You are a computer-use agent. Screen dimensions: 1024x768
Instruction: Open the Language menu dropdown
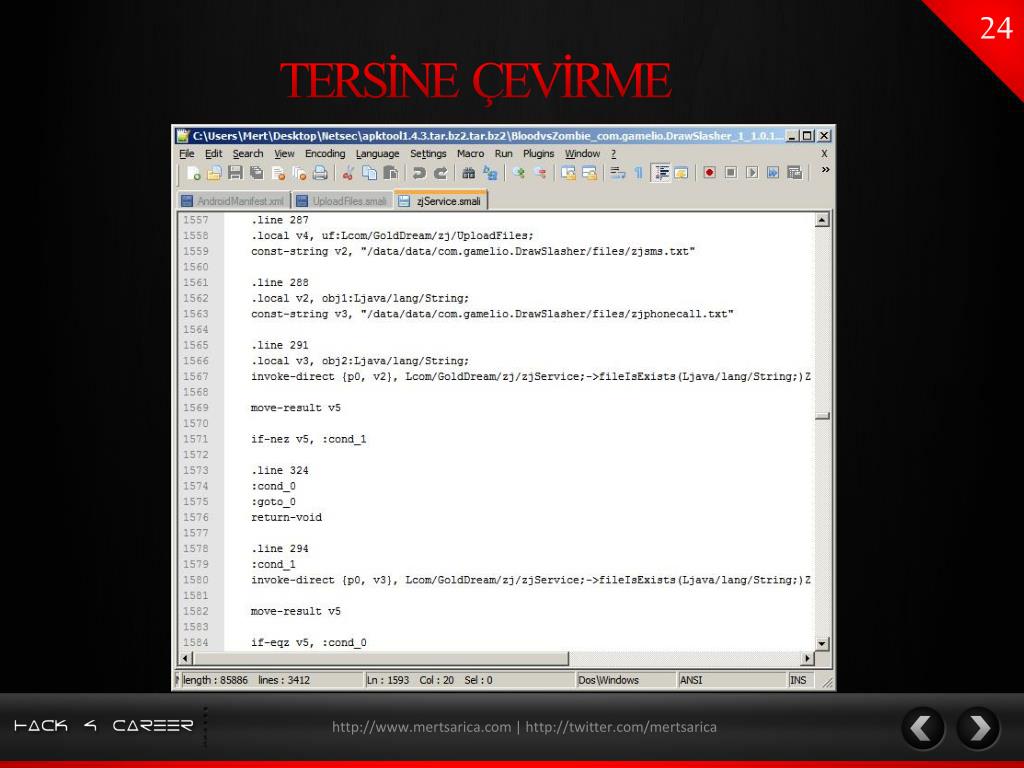pyautogui.click(x=377, y=153)
